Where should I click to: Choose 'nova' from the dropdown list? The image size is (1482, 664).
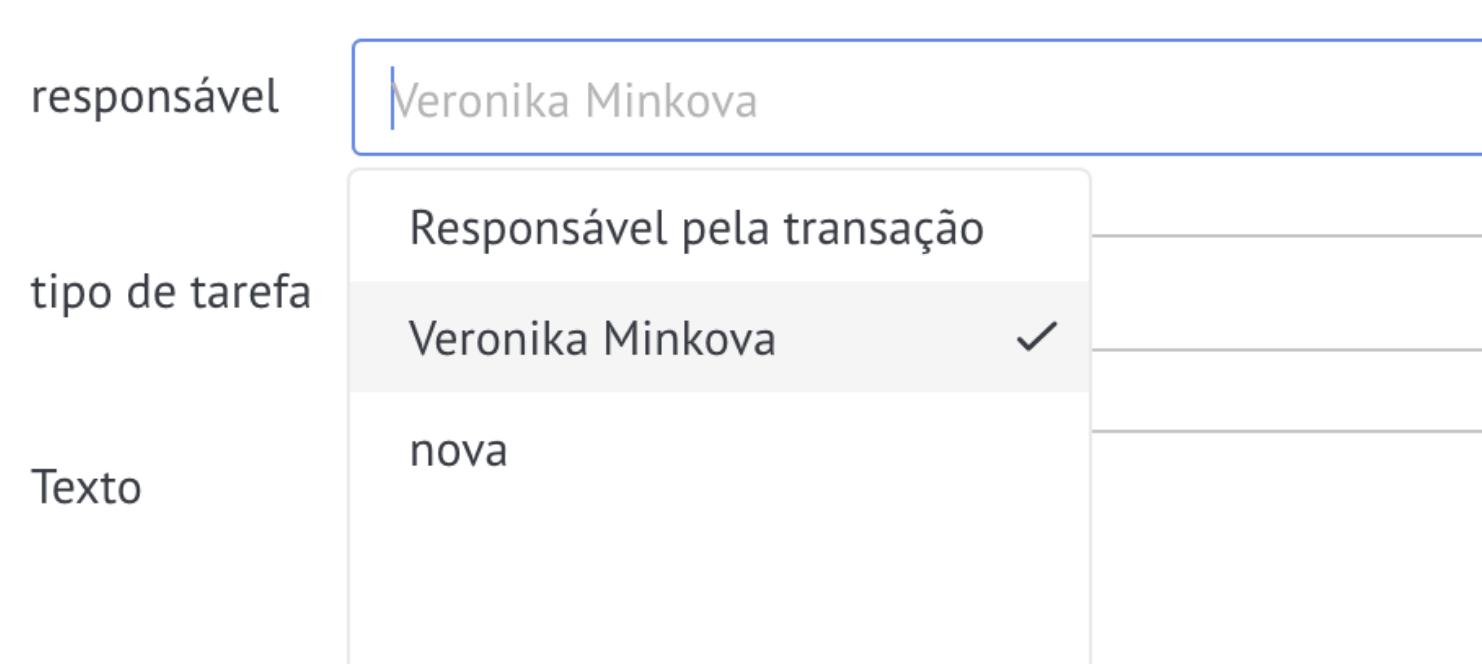[719, 448]
